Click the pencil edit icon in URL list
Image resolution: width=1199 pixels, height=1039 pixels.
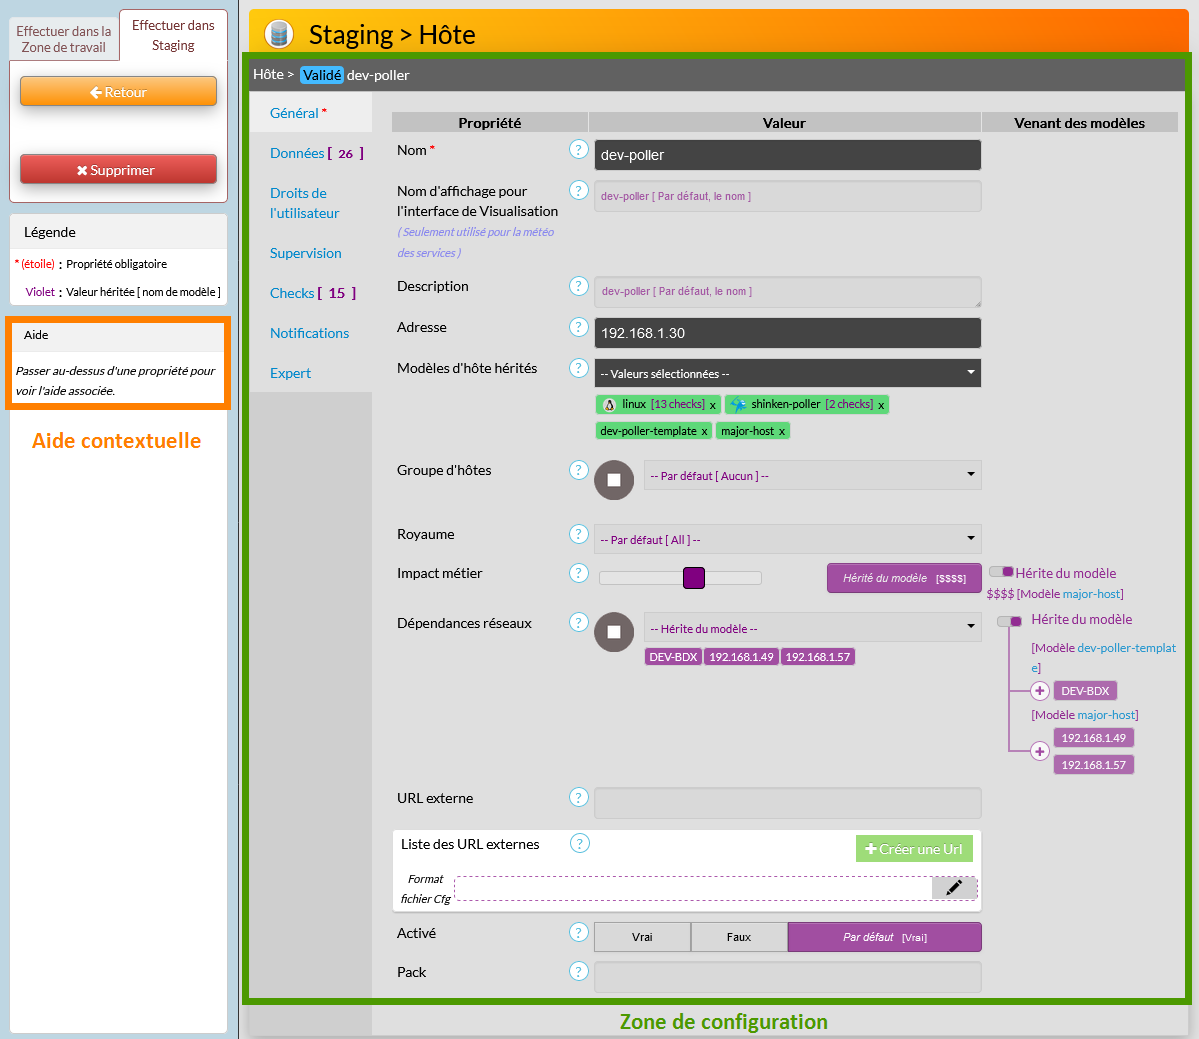tap(954, 887)
